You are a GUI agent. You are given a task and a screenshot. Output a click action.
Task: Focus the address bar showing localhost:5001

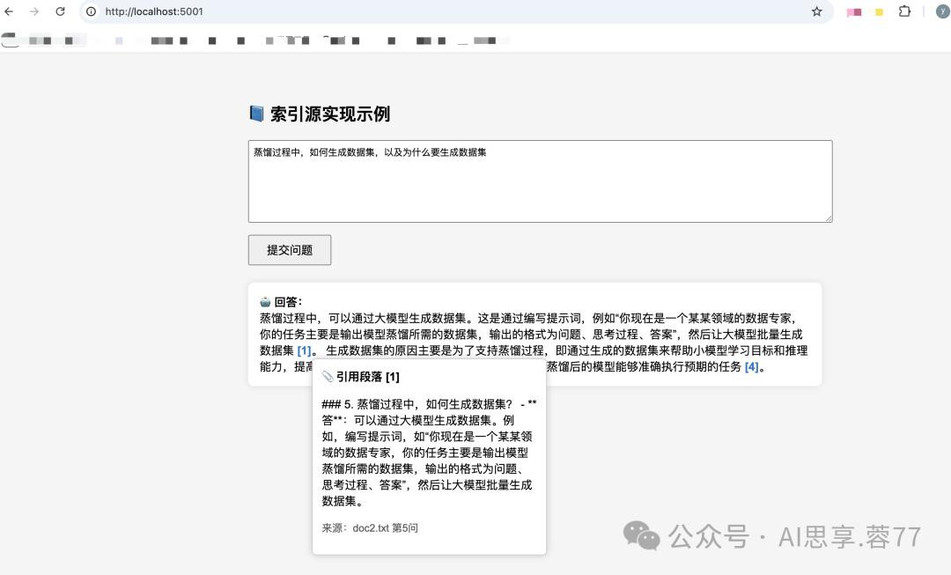455,12
